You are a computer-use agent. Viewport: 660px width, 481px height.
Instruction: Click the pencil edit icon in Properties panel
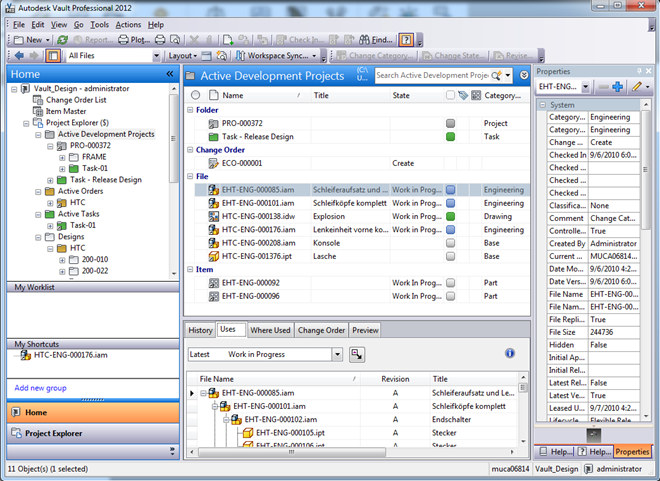tap(636, 88)
